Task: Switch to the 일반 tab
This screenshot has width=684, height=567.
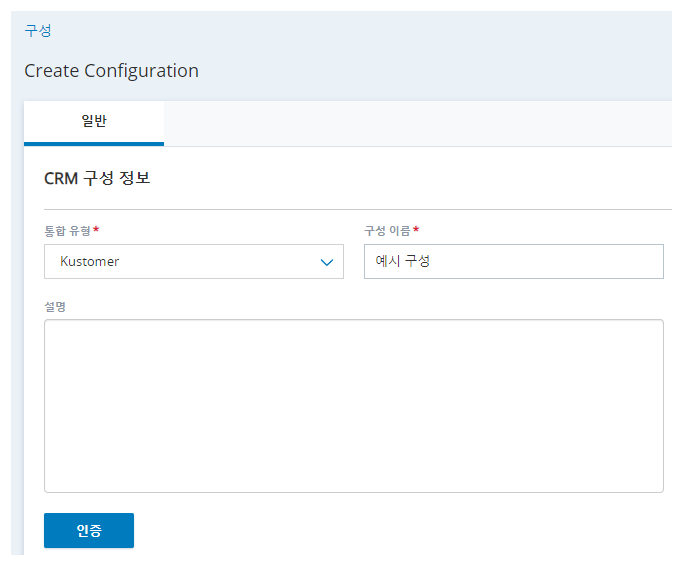Action: (x=94, y=123)
